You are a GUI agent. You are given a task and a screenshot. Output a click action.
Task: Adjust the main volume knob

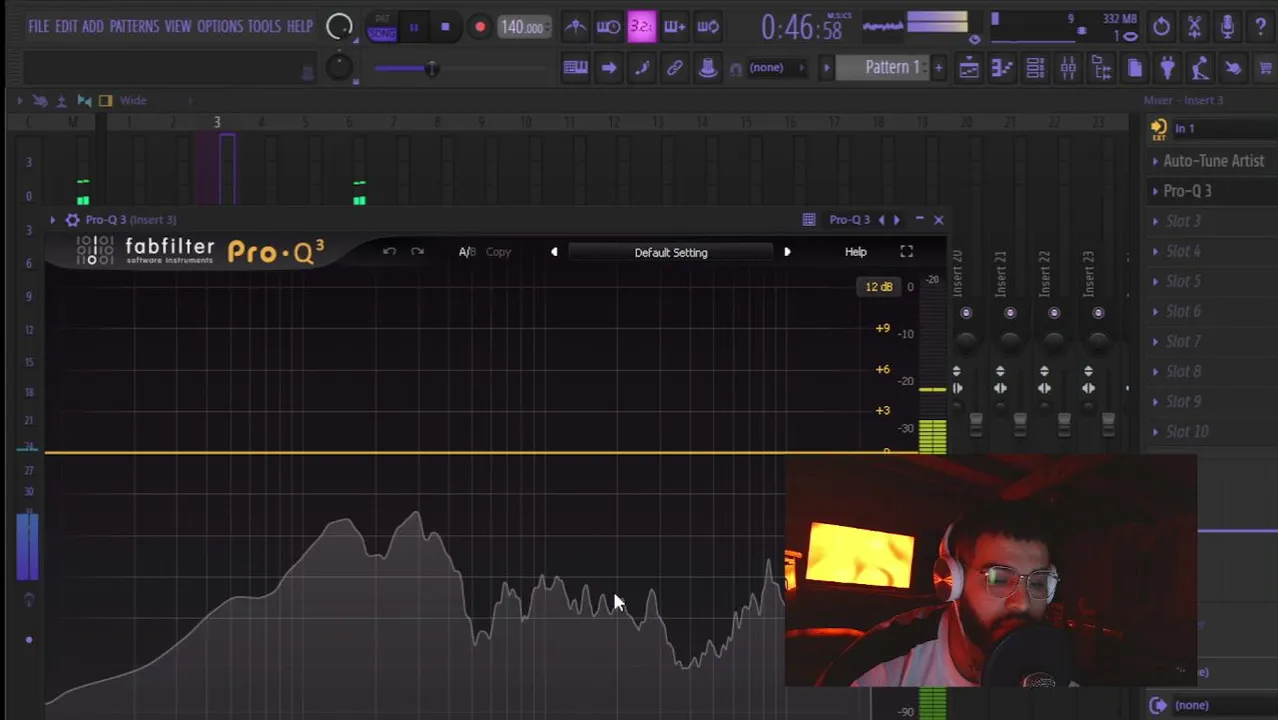340,27
